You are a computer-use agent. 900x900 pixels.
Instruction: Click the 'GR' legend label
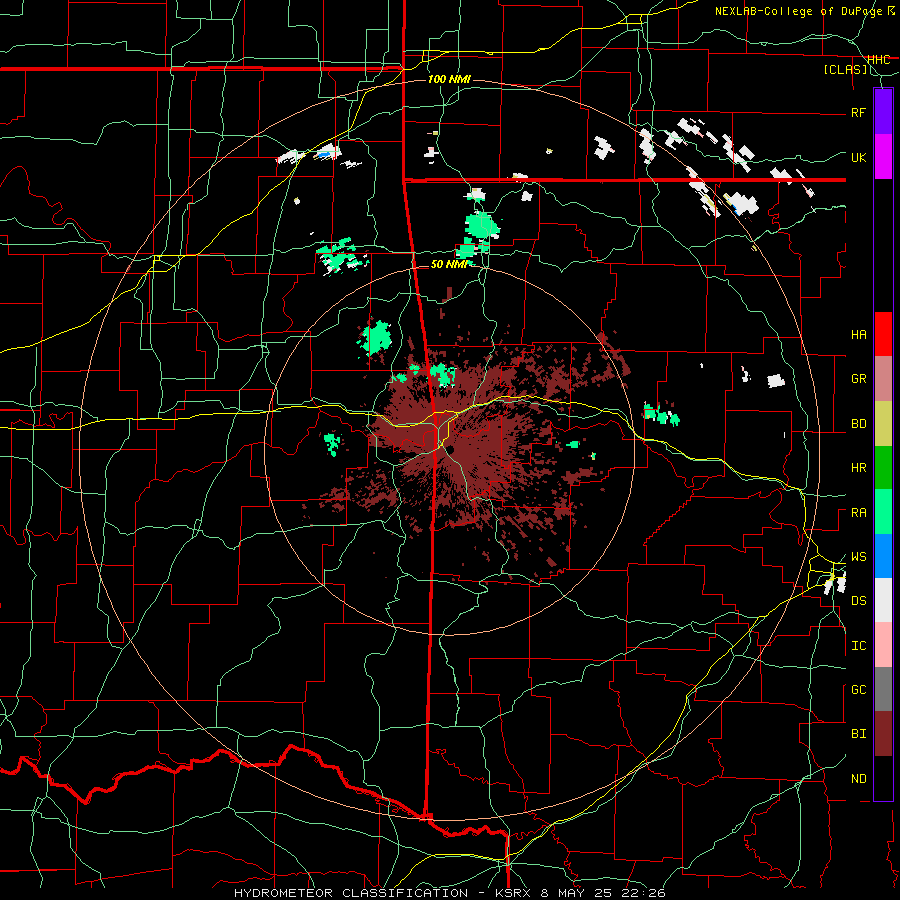[x=859, y=379]
